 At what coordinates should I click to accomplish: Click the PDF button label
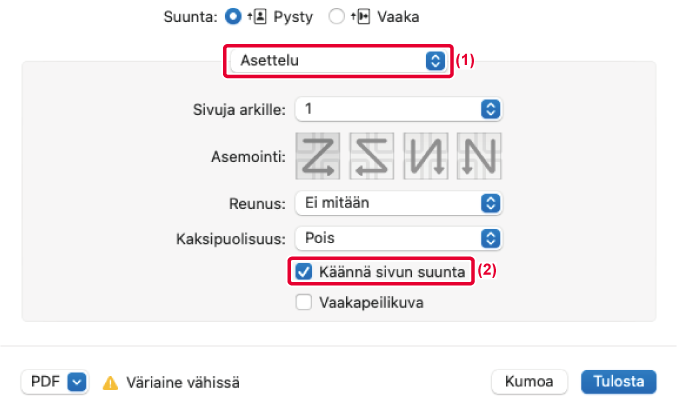pyautogui.click(x=45, y=382)
